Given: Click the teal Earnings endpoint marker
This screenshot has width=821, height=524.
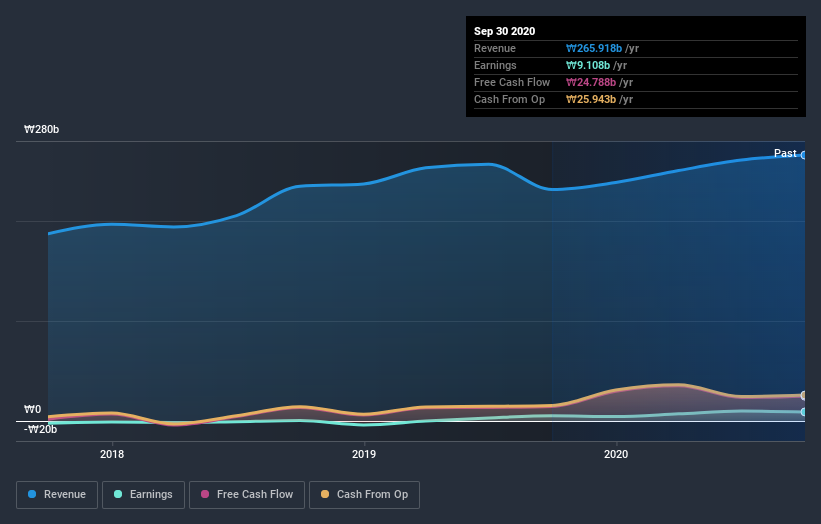Looking at the screenshot, I should pyautogui.click(x=804, y=412).
